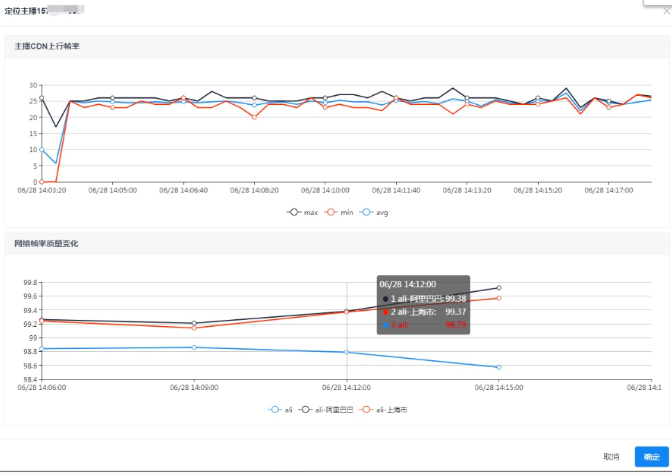Click the blue avg point at 14:03:20
This screenshot has width=672, height=475.
42,150
